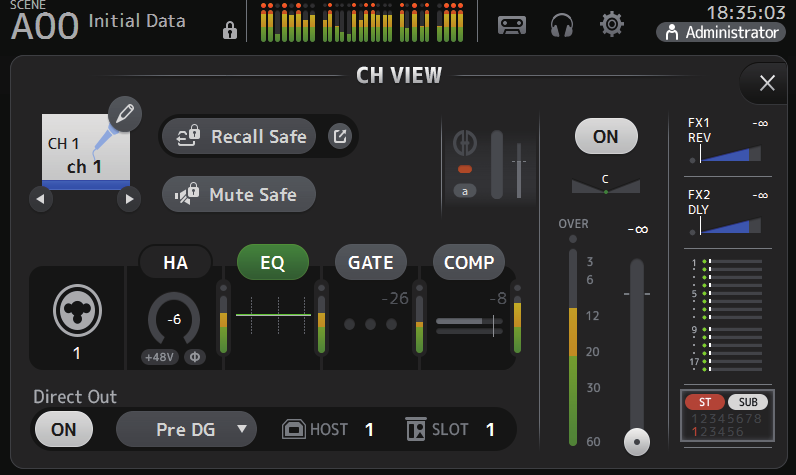Open the COMP section
This screenshot has width=796, height=475.
(469, 262)
